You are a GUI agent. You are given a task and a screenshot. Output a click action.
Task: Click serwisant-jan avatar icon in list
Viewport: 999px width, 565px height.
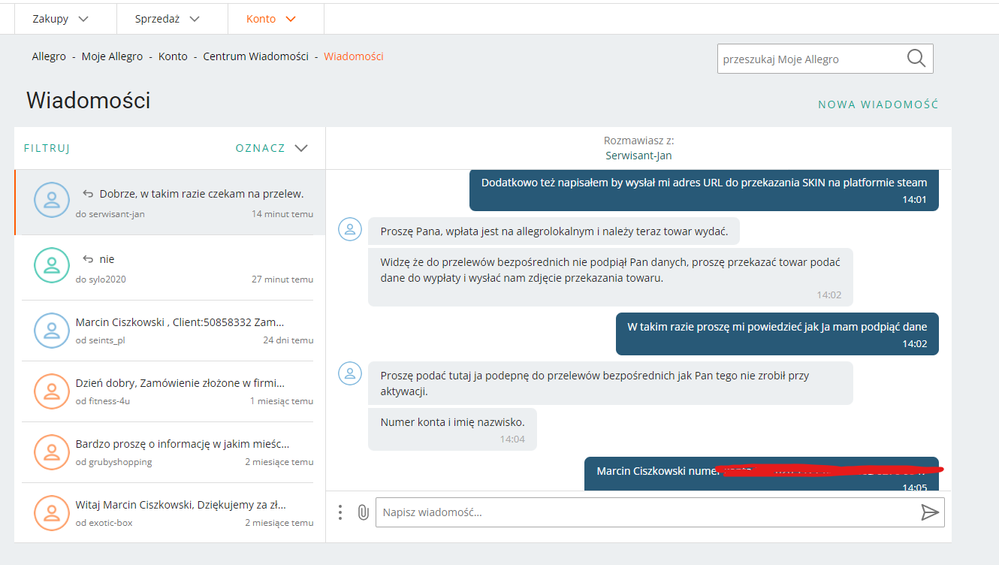pyautogui.click(x=52, y=200)
